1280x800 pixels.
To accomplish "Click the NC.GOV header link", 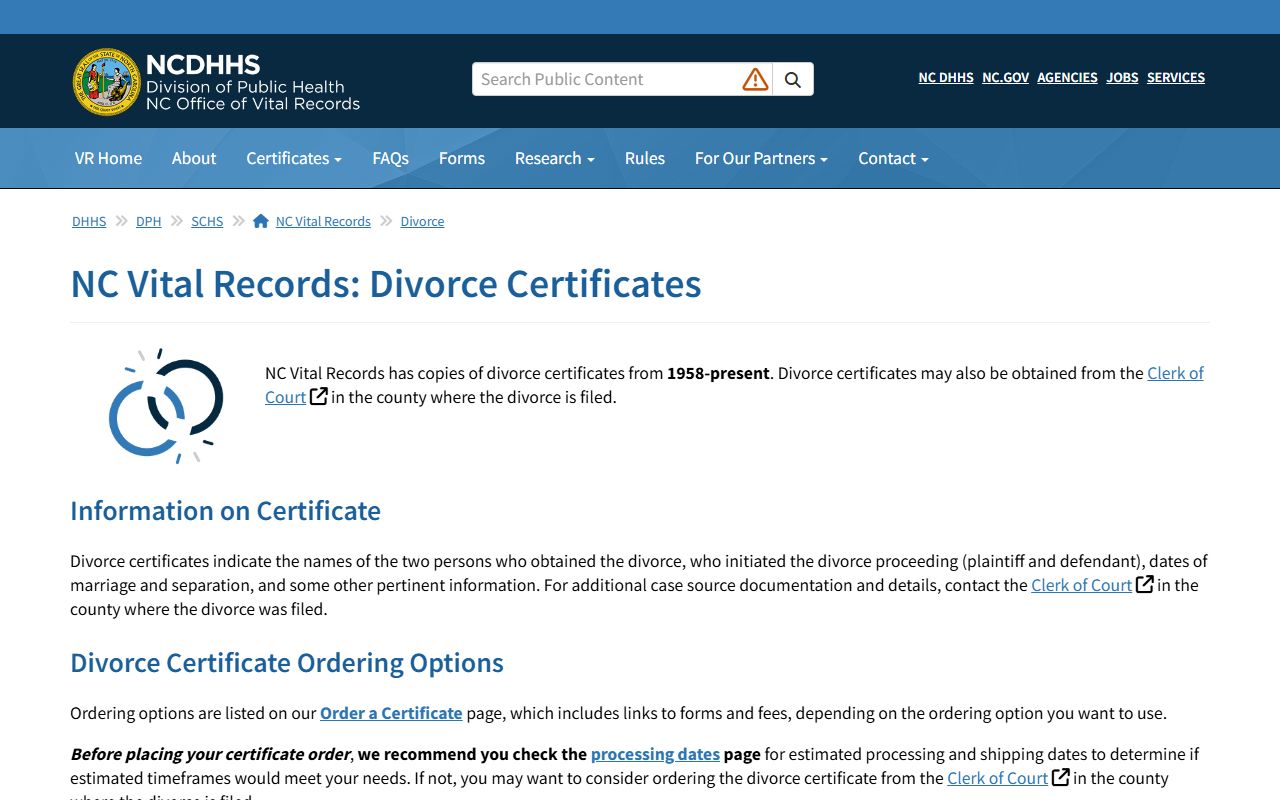I will click(1005, 77).
